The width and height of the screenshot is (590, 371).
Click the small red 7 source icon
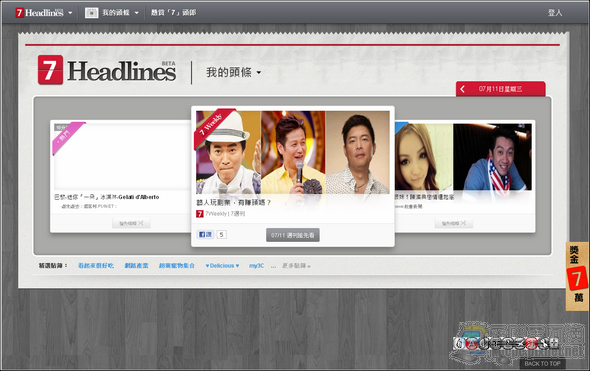pos(200,214)
